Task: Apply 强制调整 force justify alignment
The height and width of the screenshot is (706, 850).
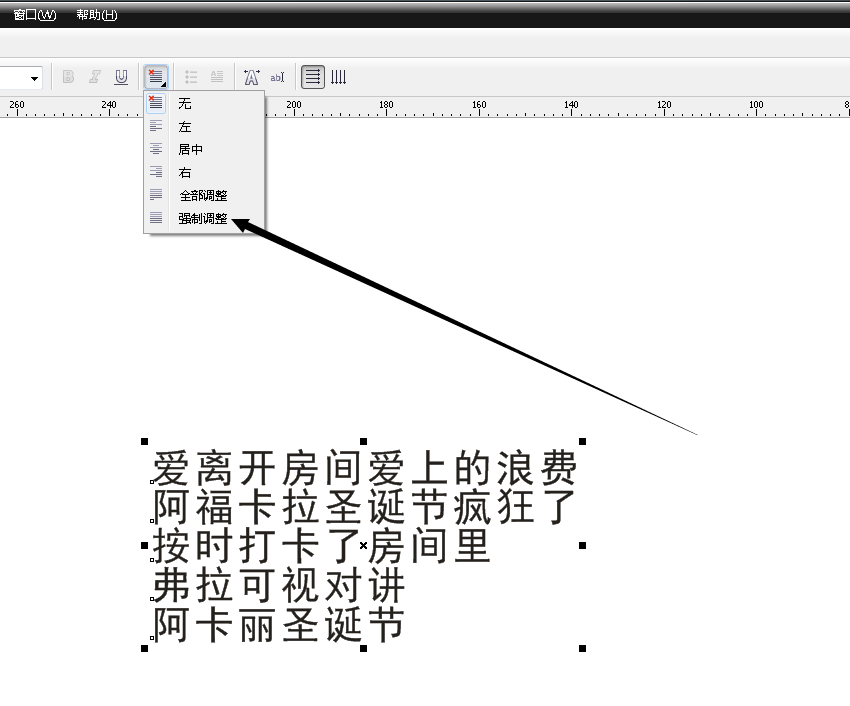Action: (204, 218)
